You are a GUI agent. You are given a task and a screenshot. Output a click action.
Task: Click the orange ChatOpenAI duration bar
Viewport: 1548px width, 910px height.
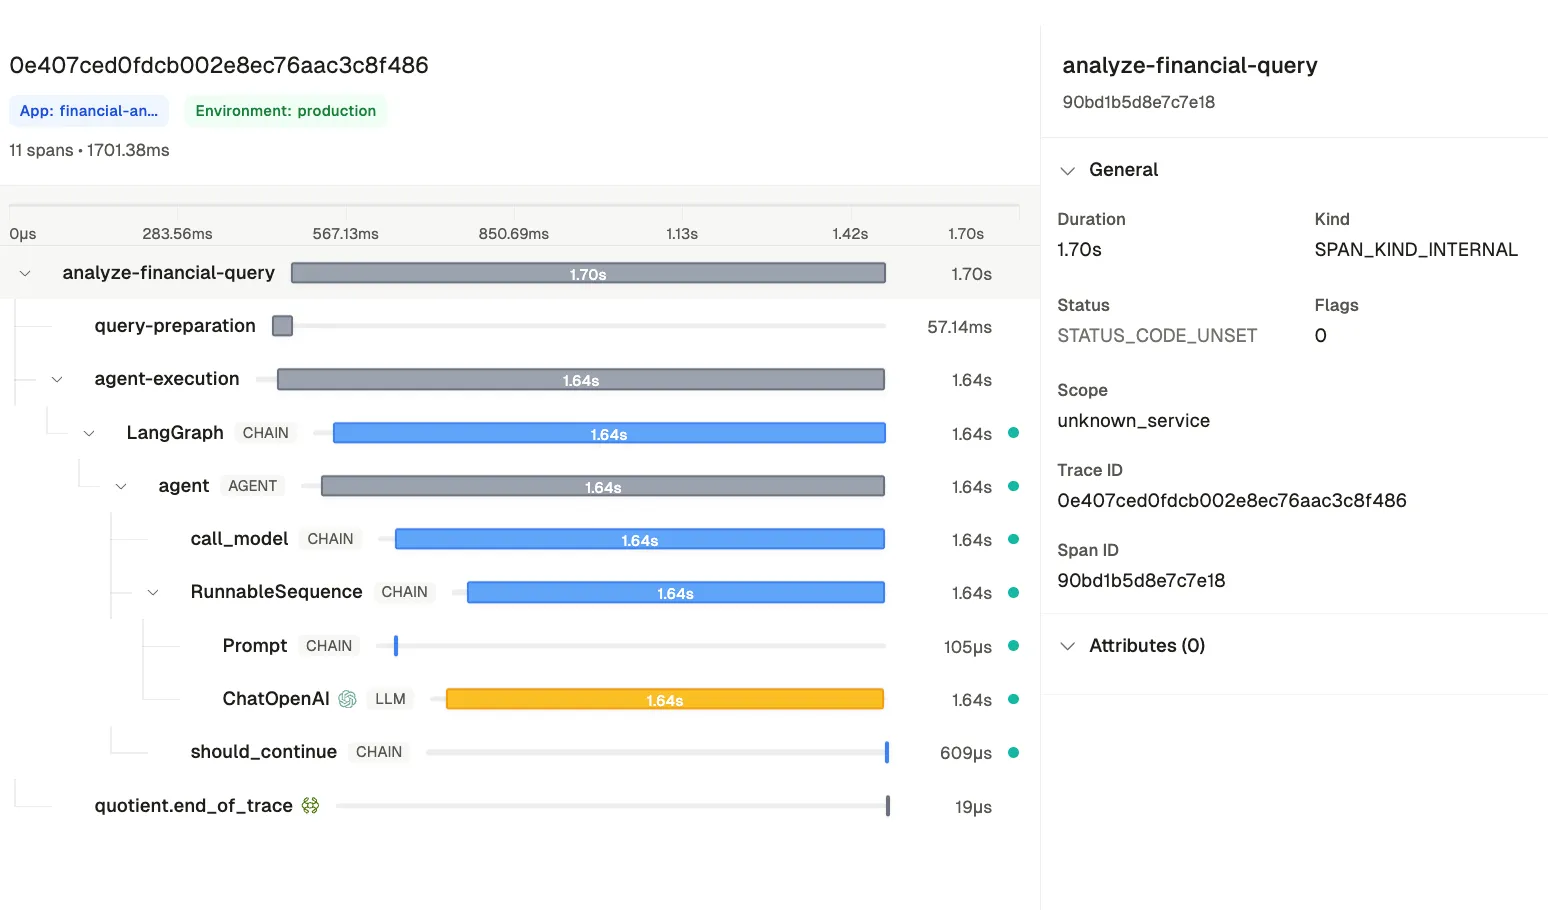point(665,699)
